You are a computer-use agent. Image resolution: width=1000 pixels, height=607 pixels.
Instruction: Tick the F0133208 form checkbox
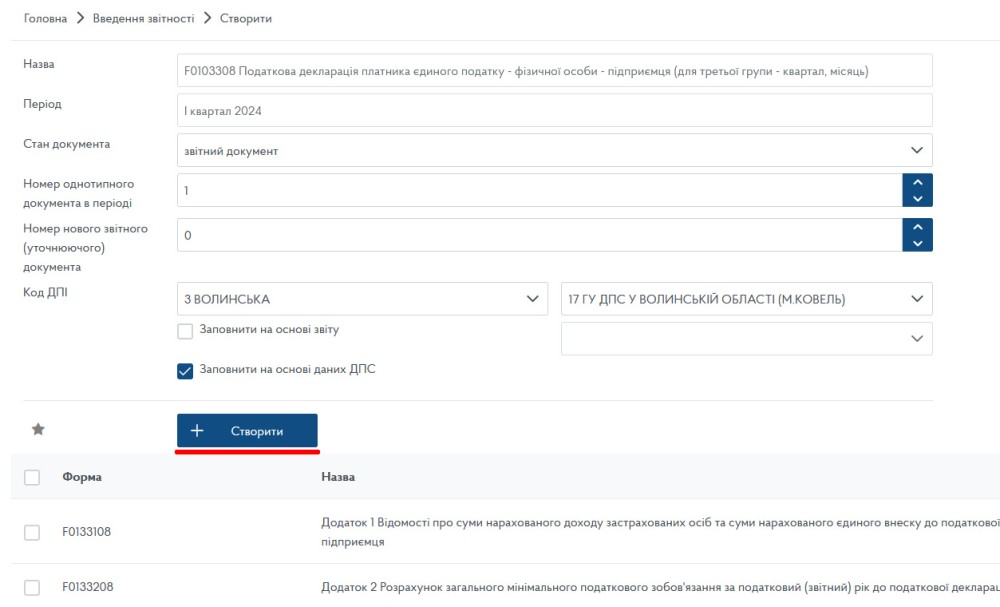32,587
